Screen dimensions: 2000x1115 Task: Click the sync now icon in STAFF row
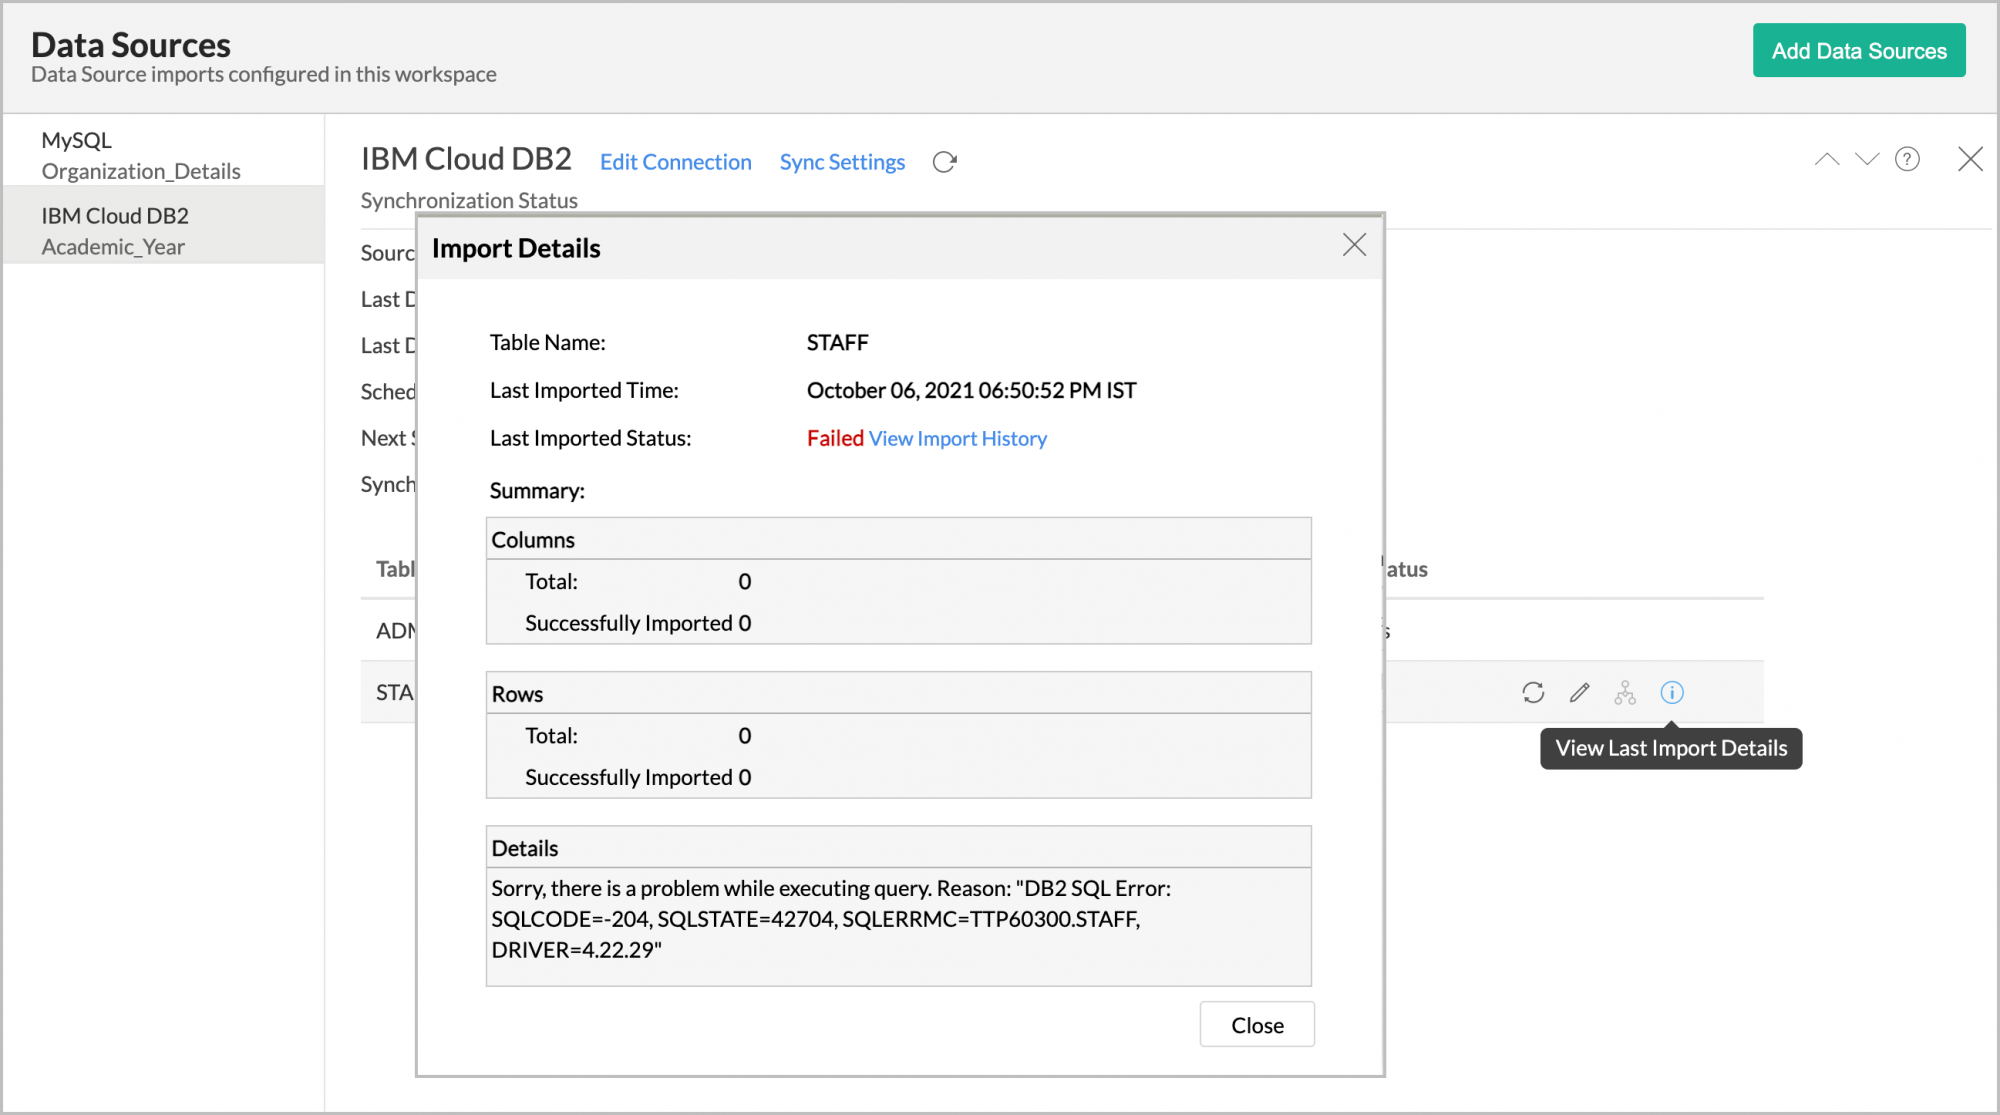[1533, 692]
